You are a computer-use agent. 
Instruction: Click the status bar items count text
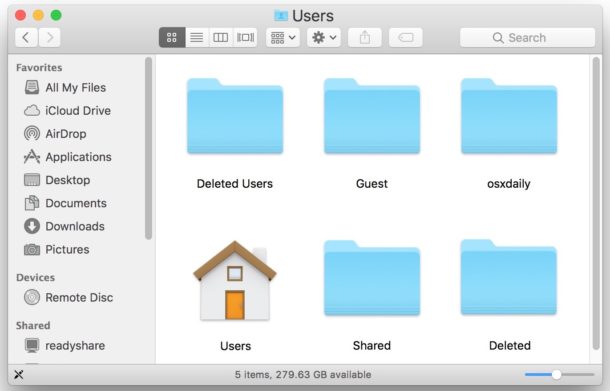click(x=303, y=375)
